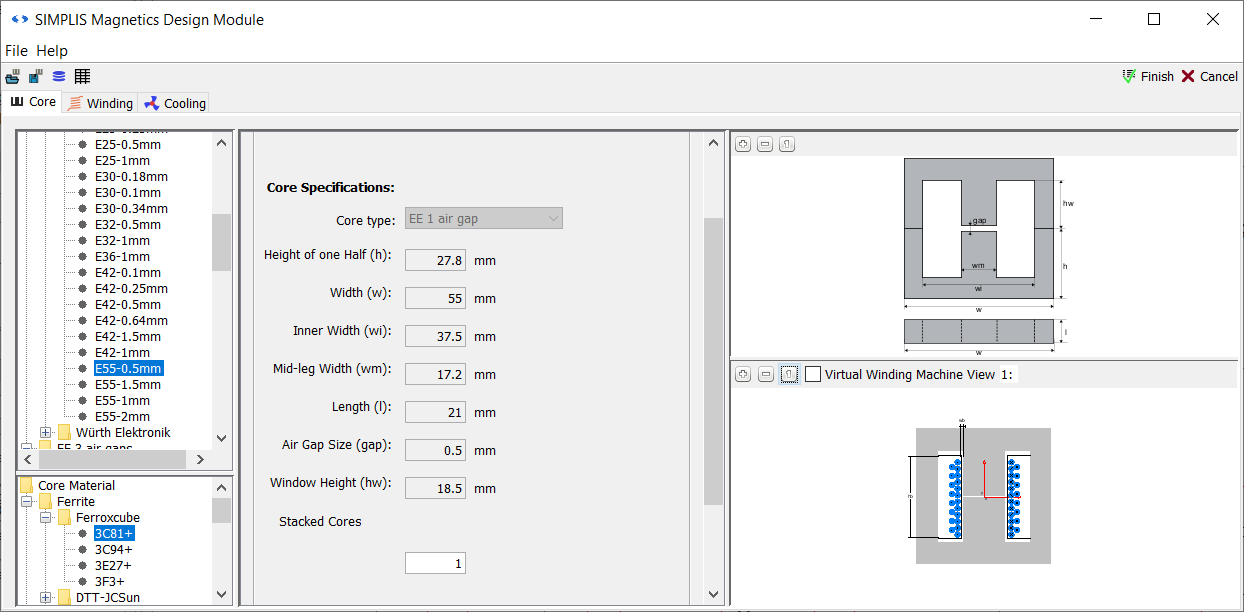Reset core diagram zoom to 1:1
This screenshot has width=1244, height=612.
pos(787,145)
